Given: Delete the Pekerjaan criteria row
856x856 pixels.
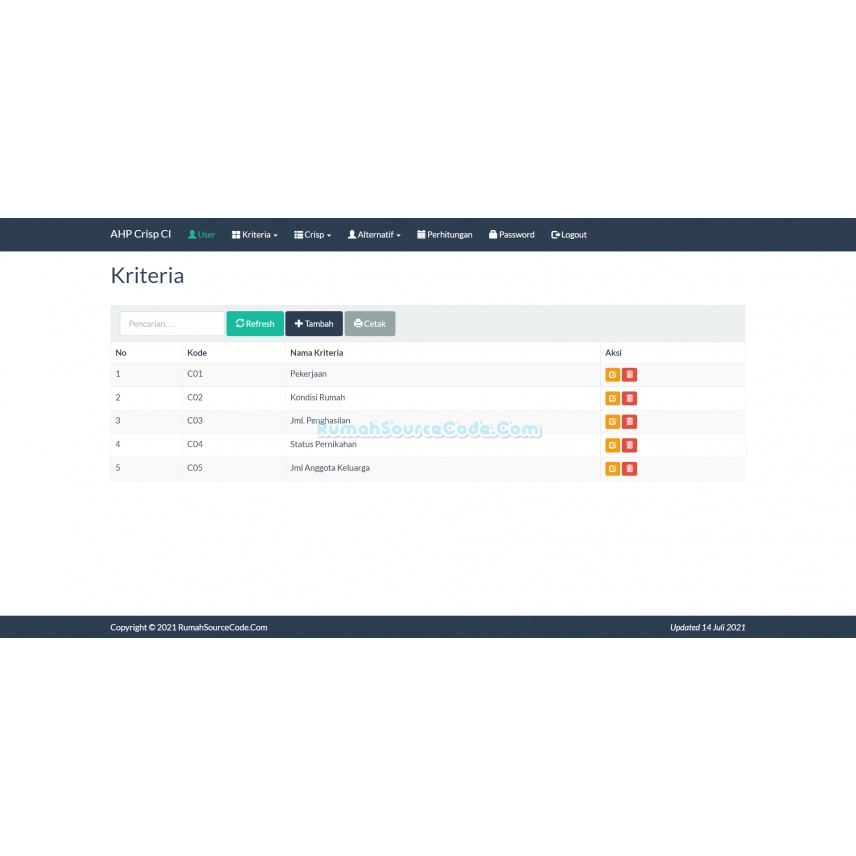Looking at the screenshot, I should (x=629, y=374).
